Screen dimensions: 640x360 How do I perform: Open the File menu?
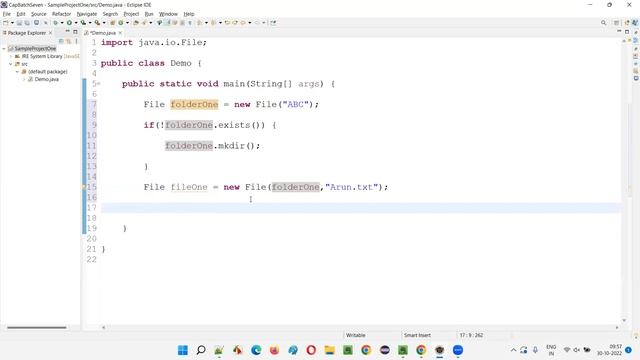coord(7,14)
